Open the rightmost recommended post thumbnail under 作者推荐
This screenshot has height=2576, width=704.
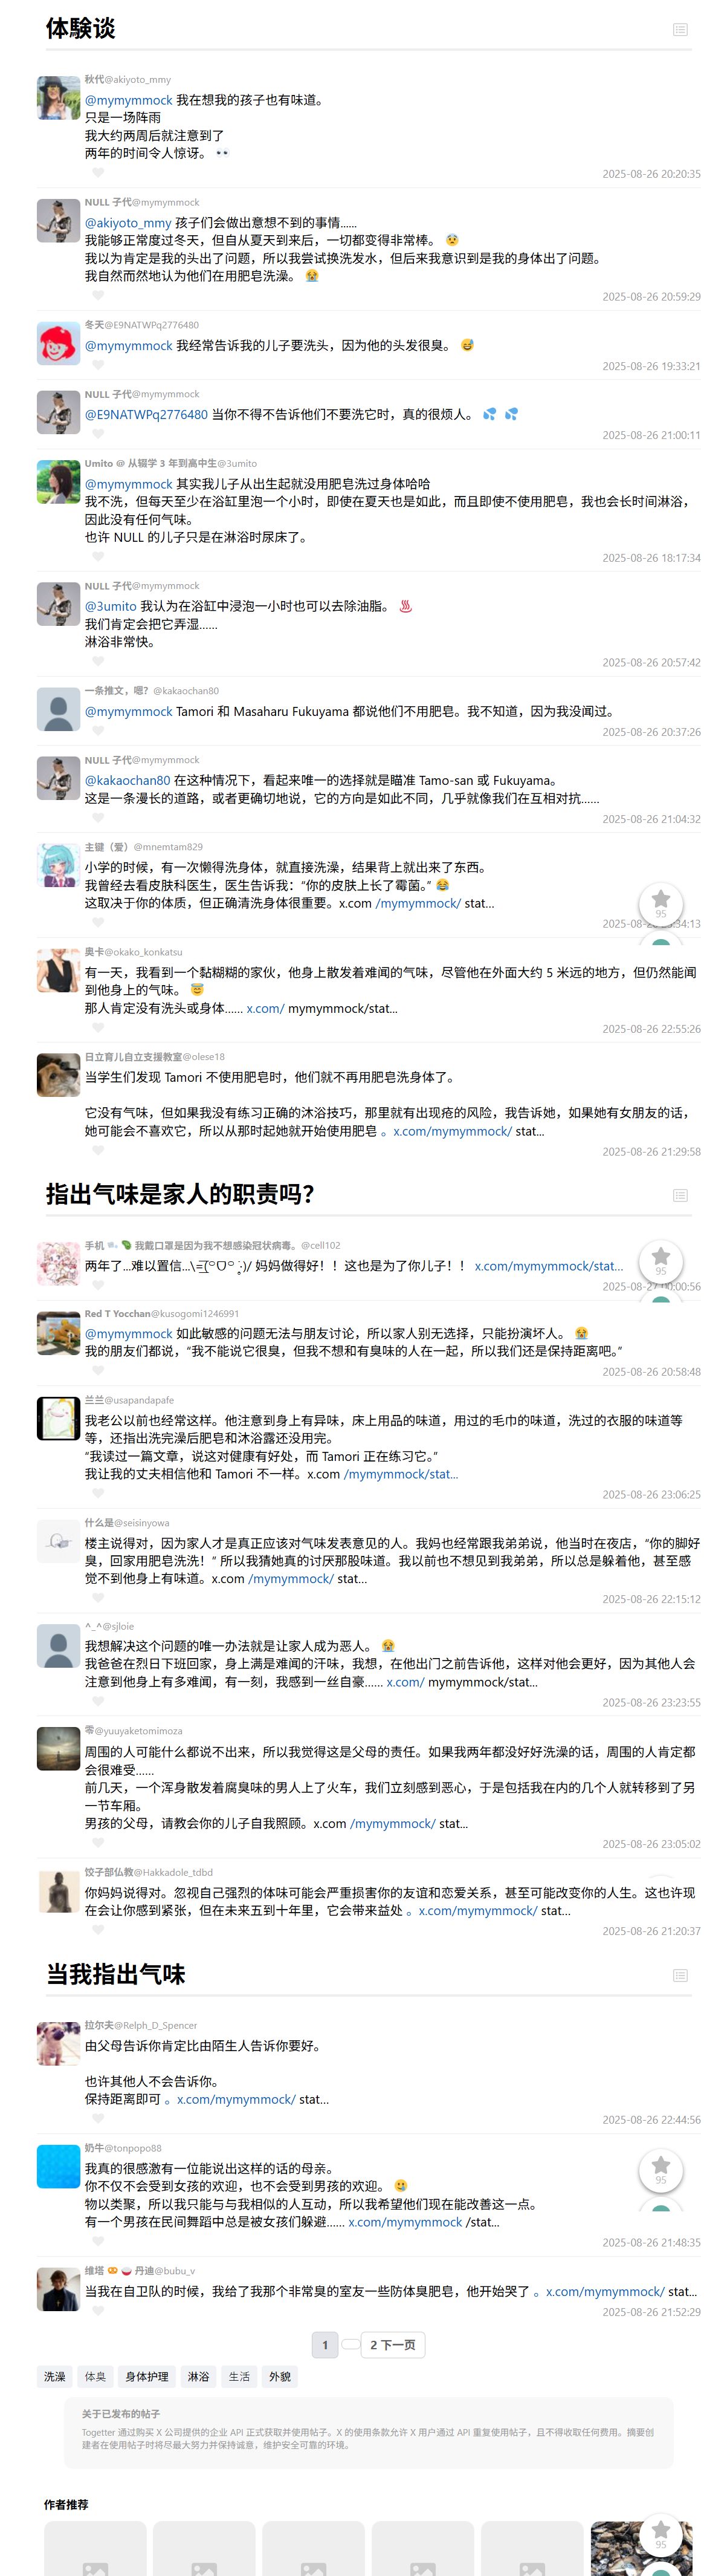(641, 2548)
